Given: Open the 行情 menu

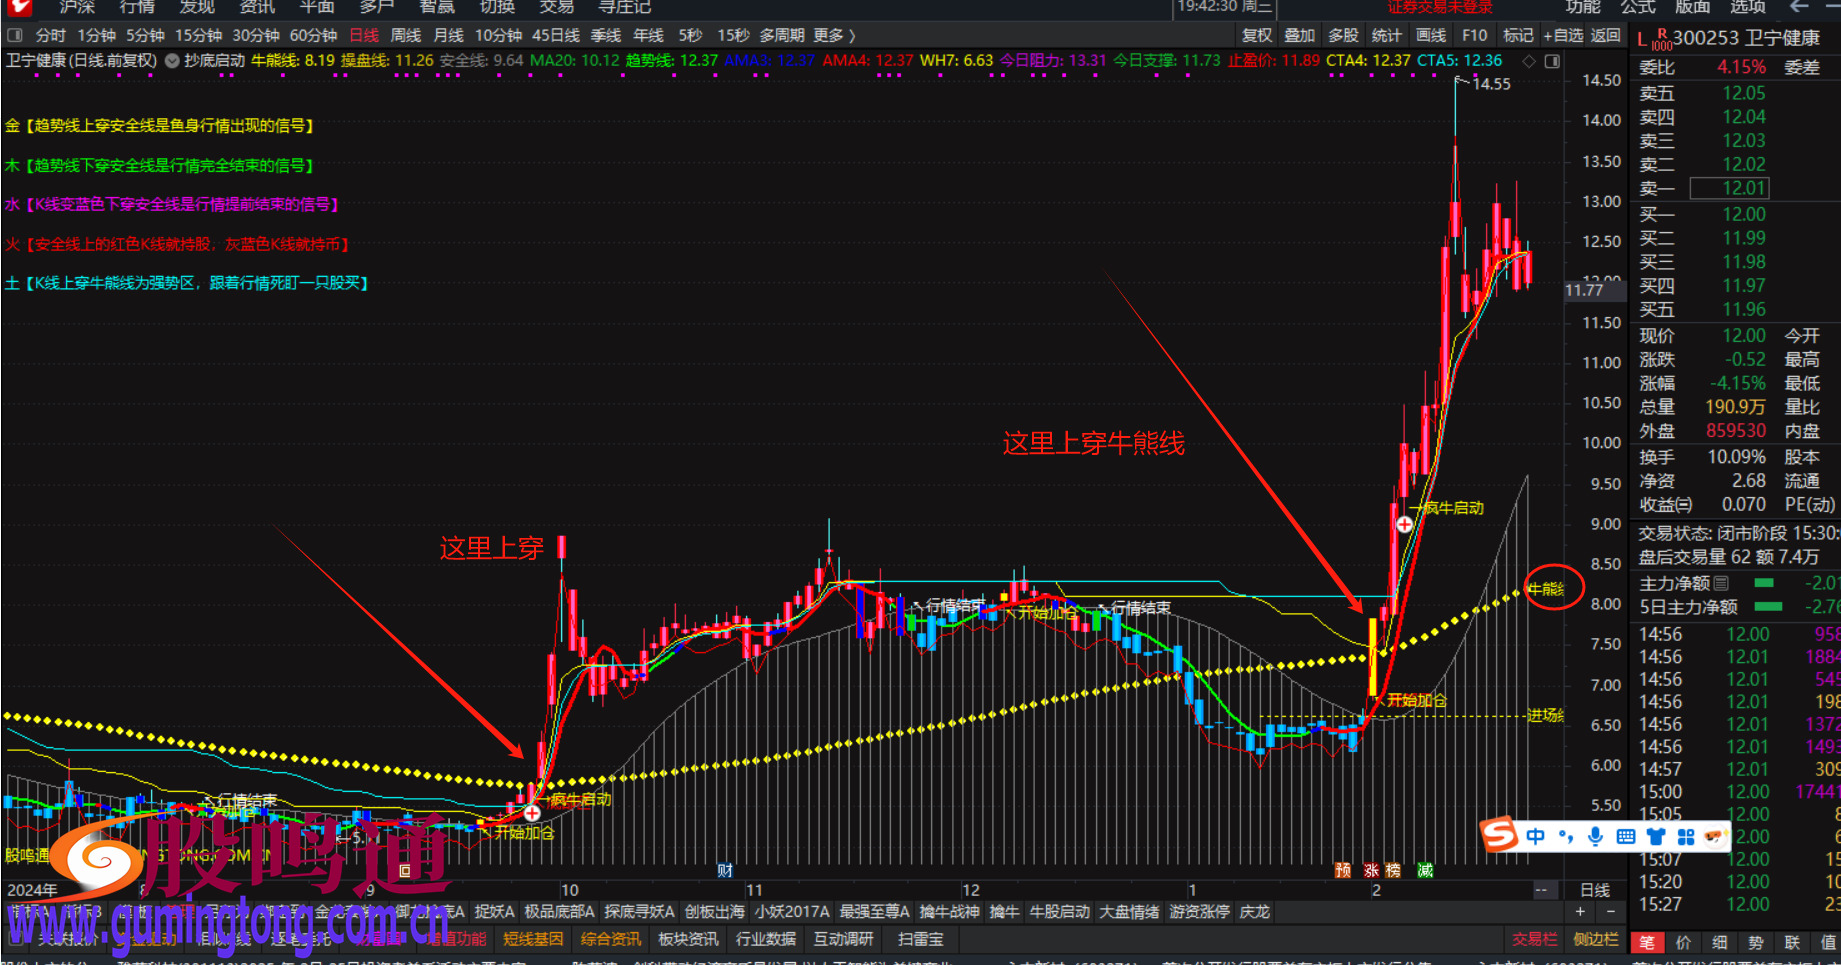Looking at the screenshot, I should 137,8.
